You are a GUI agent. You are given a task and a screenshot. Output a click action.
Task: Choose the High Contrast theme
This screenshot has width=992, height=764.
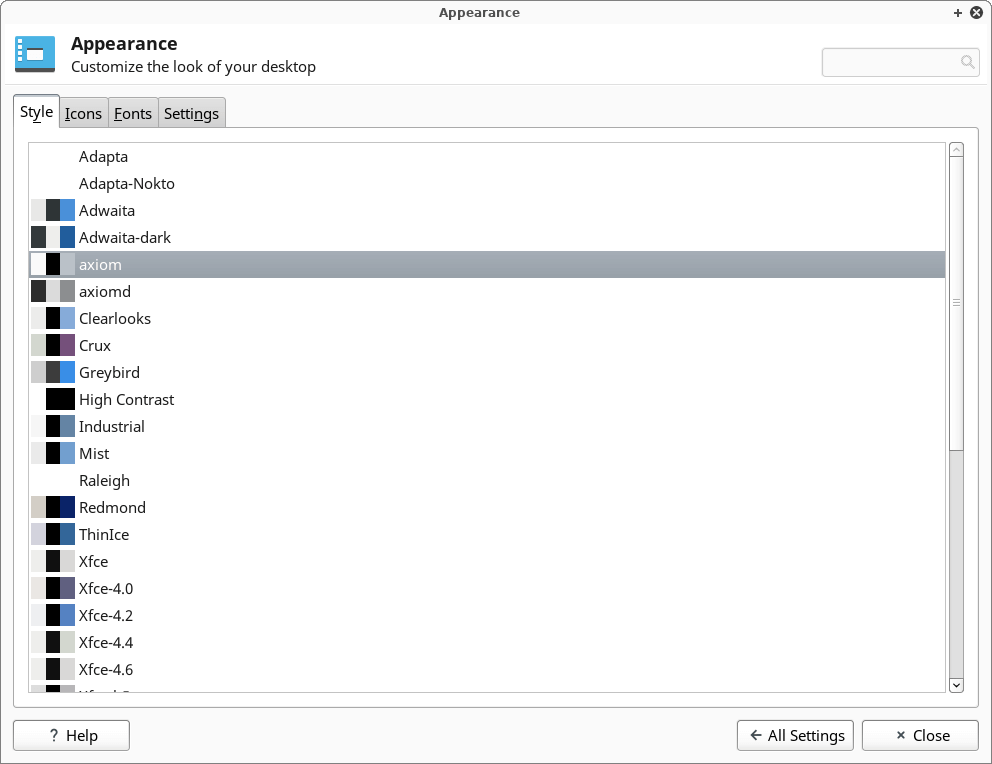126,399
